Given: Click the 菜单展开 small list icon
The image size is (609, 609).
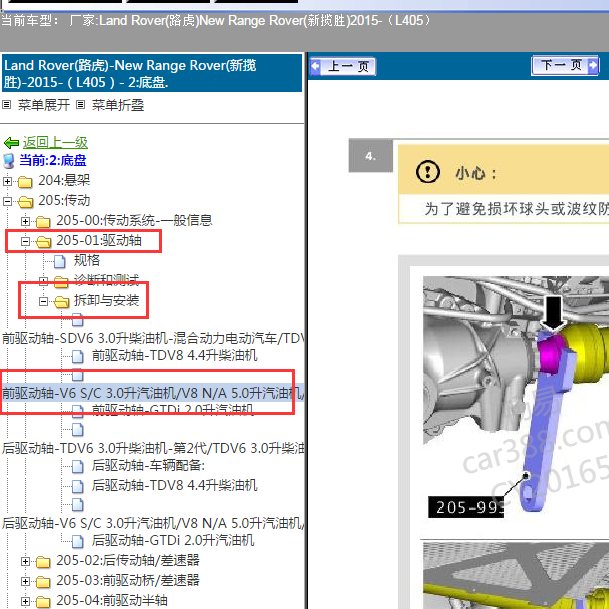Looking at the screenshot, I should coord(7,104).
